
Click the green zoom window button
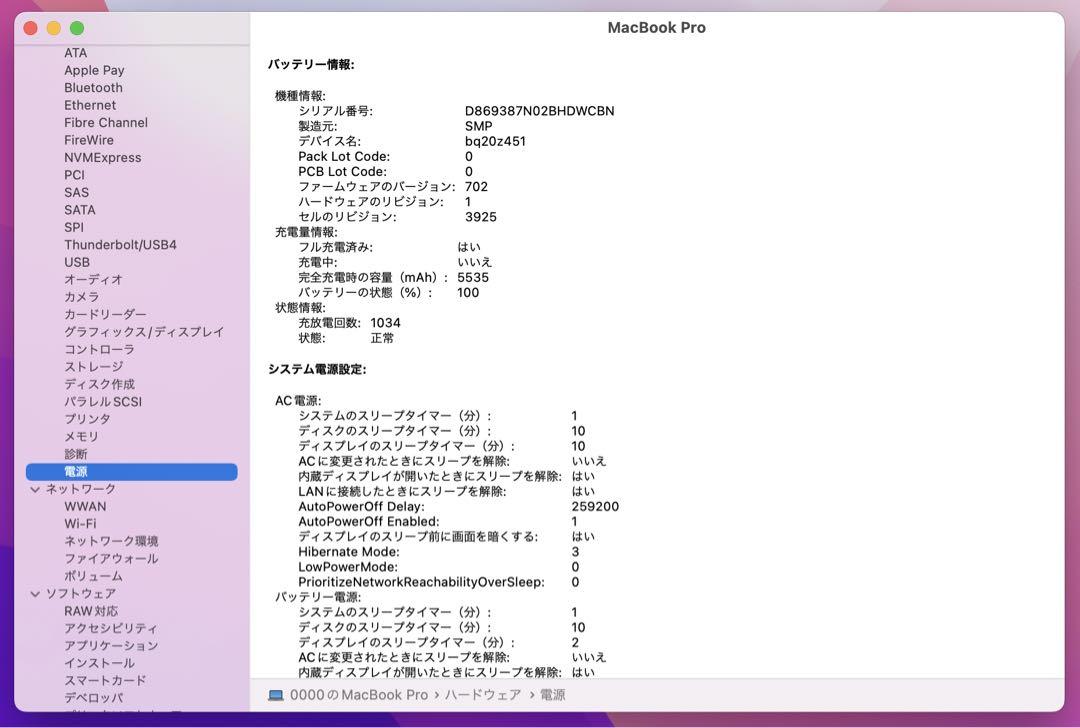pyautogui.click(x=77, y=28)
